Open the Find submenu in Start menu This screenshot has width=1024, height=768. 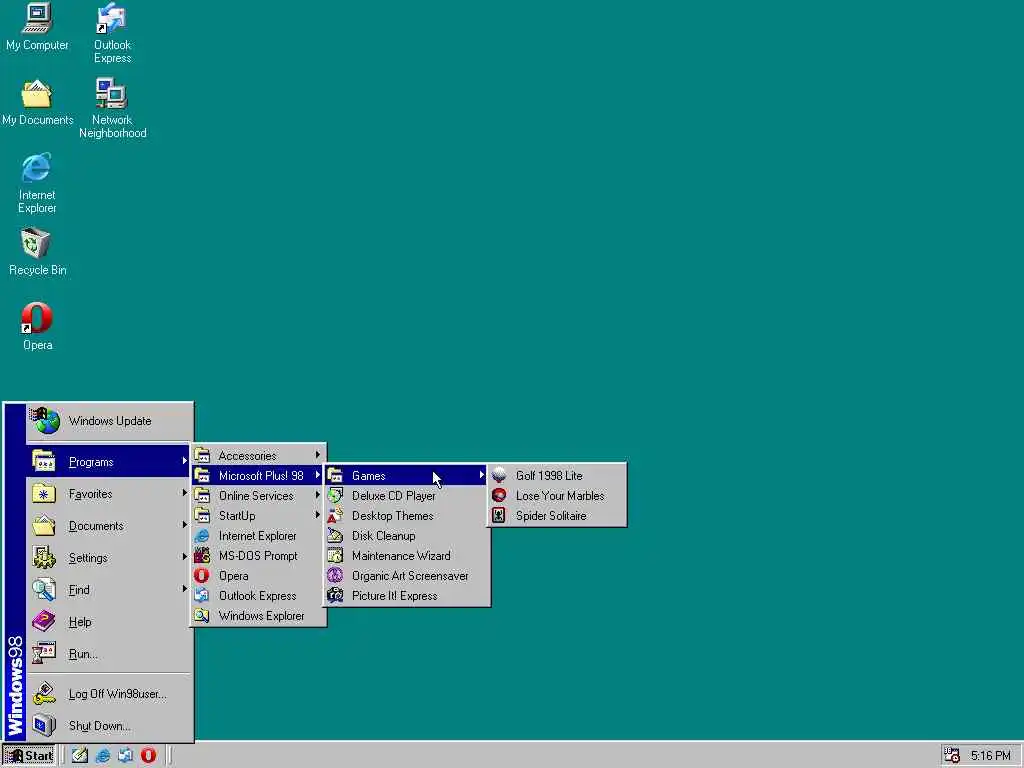click(110, 590)
